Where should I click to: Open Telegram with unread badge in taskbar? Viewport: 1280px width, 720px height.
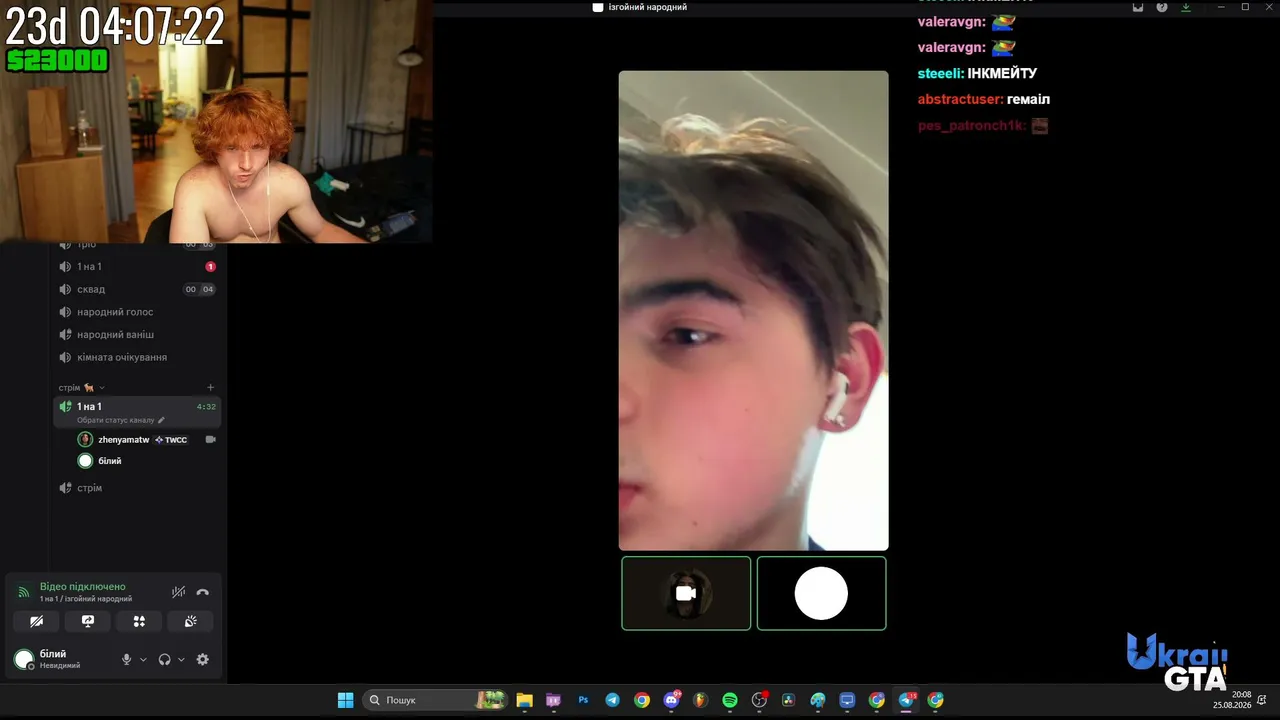(x=907, y=700)
